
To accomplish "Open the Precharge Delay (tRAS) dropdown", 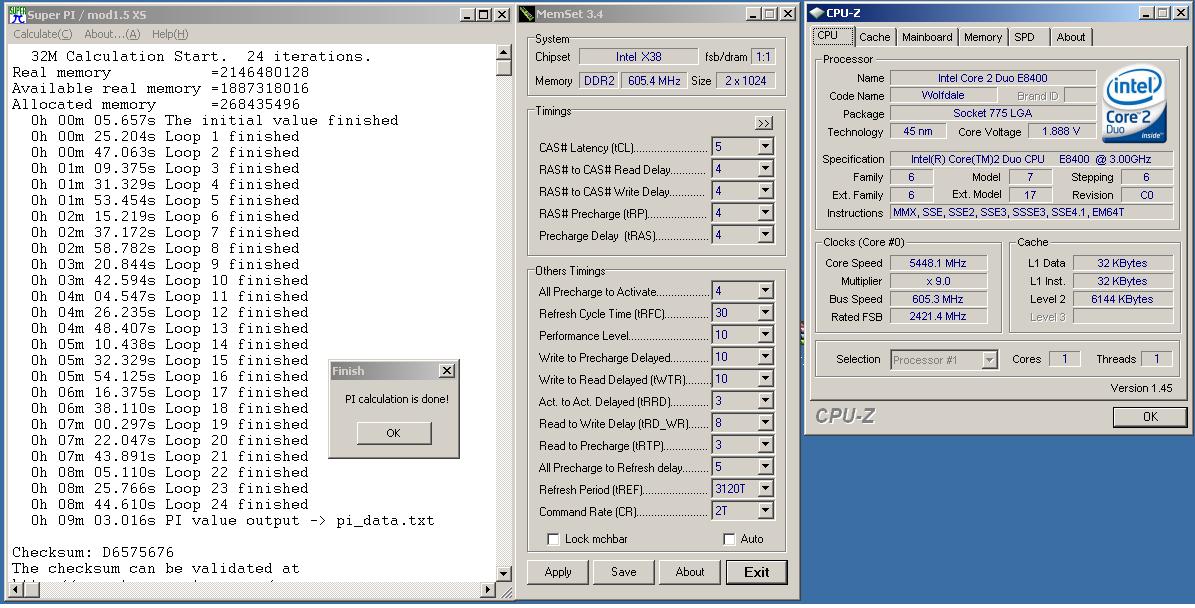I will pos(765,235).
